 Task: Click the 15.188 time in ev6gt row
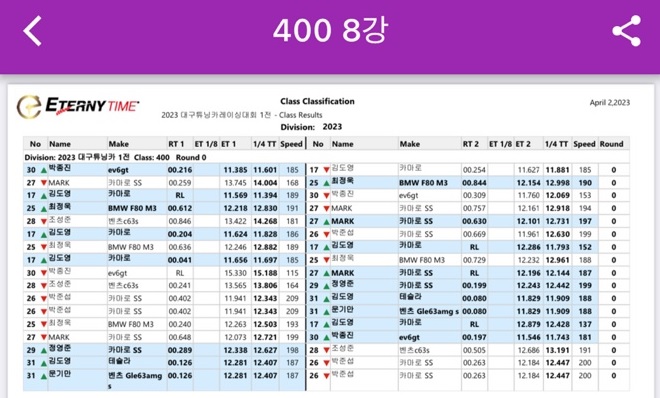(265, 273)
